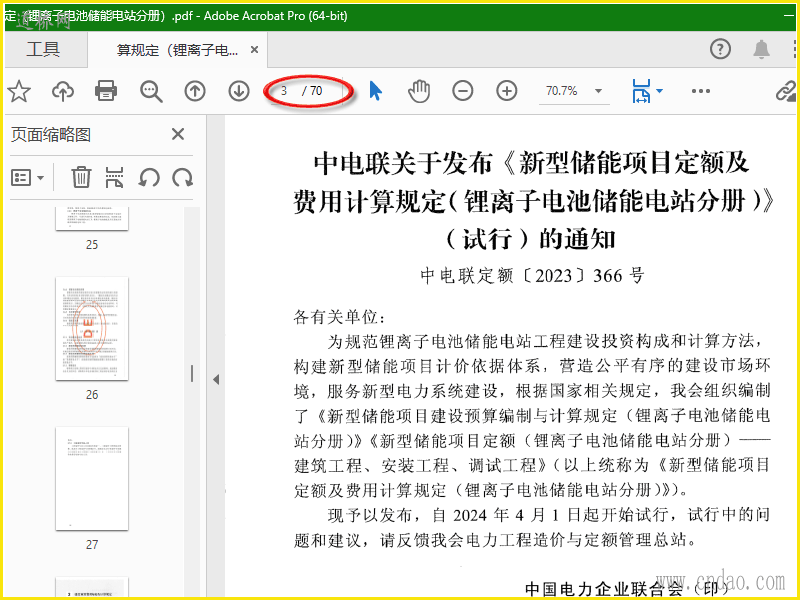Click the page number field showing 3
Screen dimensions: 800x600
coord(284,91)
